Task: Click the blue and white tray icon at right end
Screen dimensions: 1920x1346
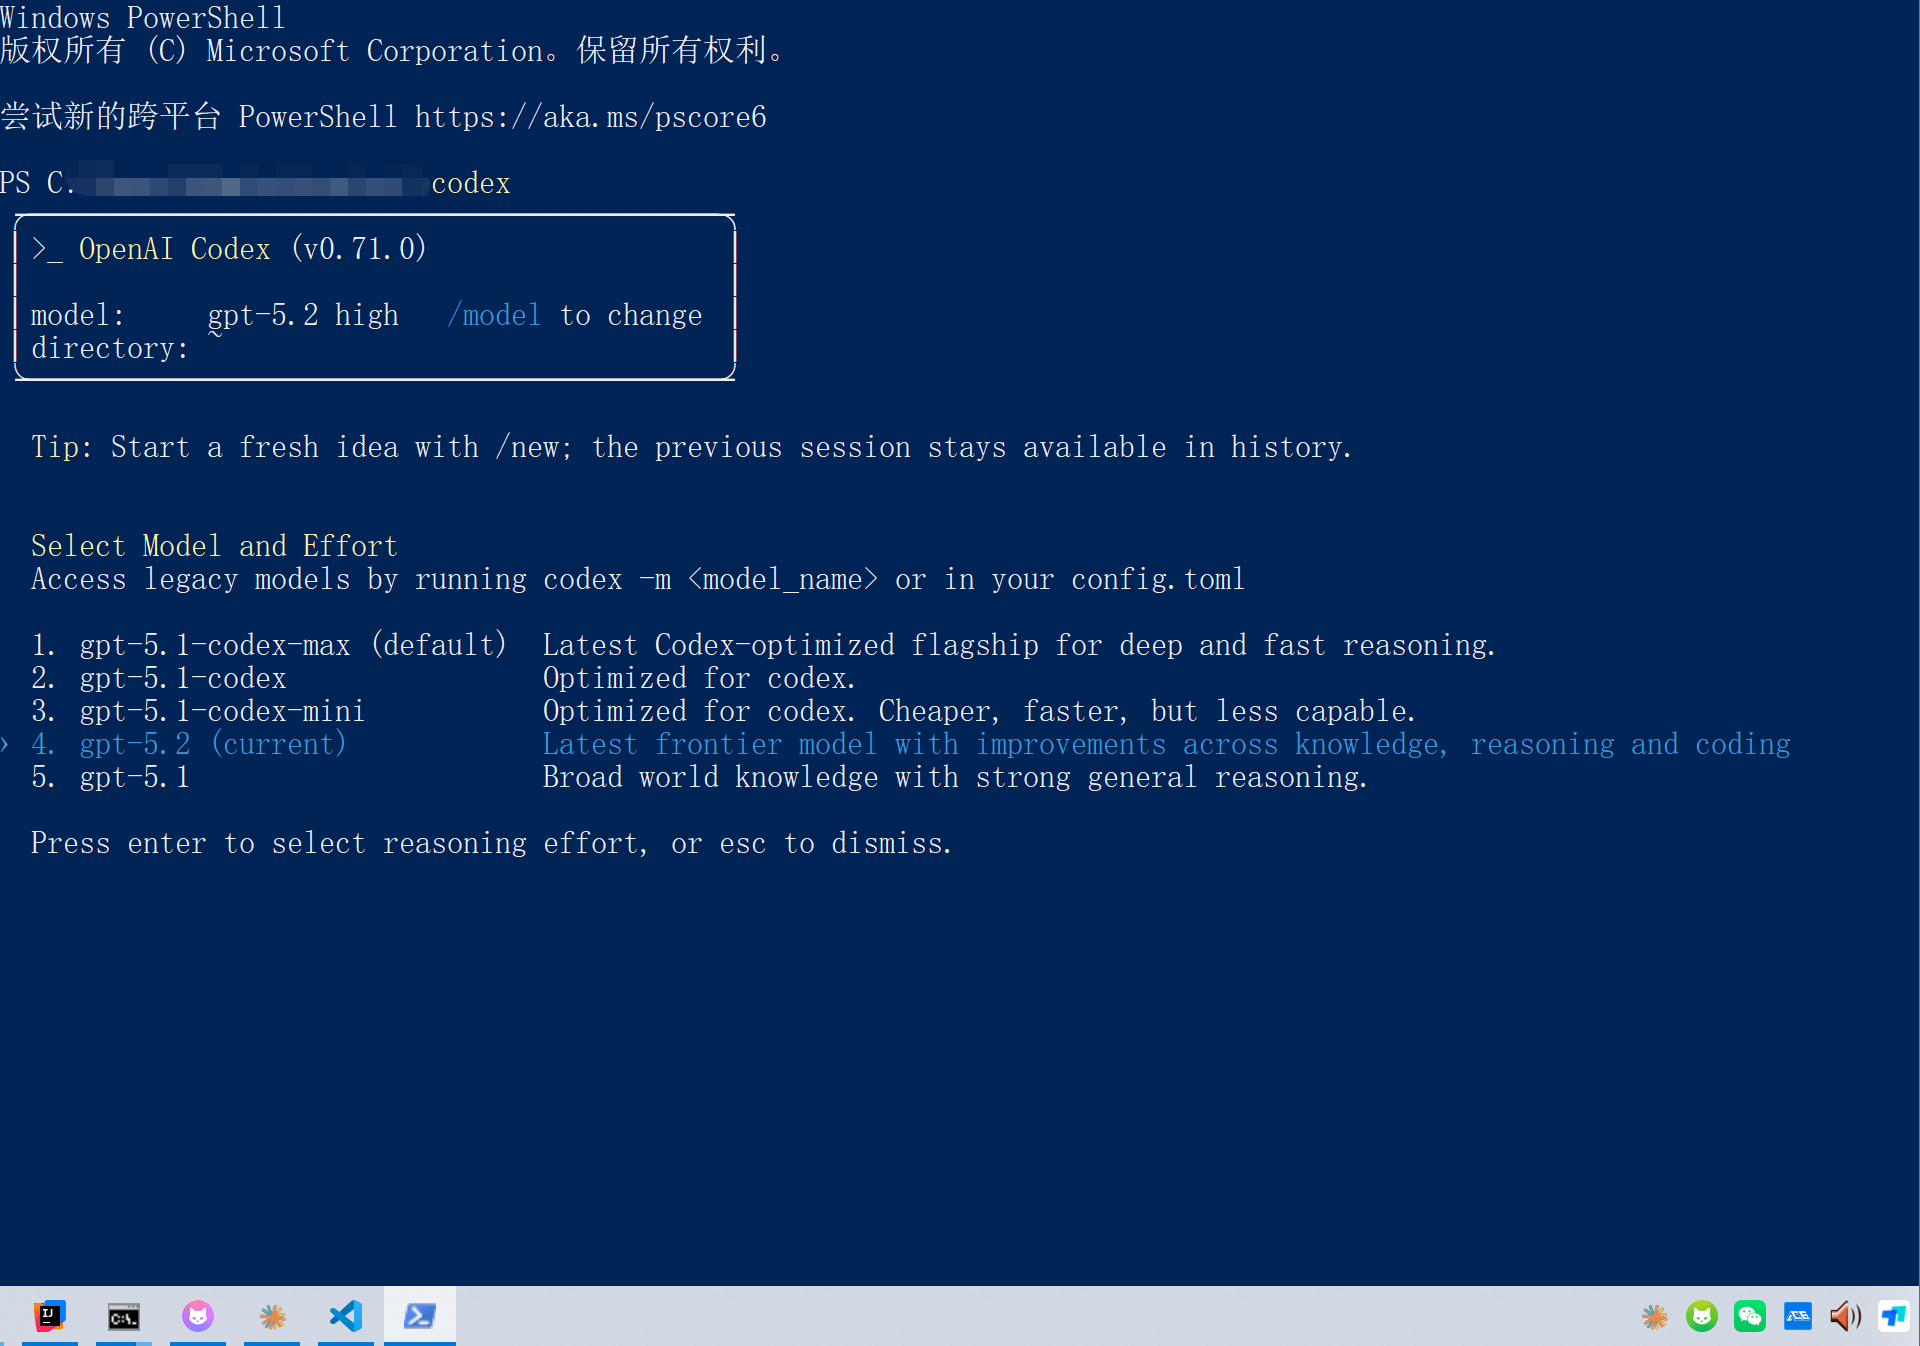Action: coord(1893,1316)
